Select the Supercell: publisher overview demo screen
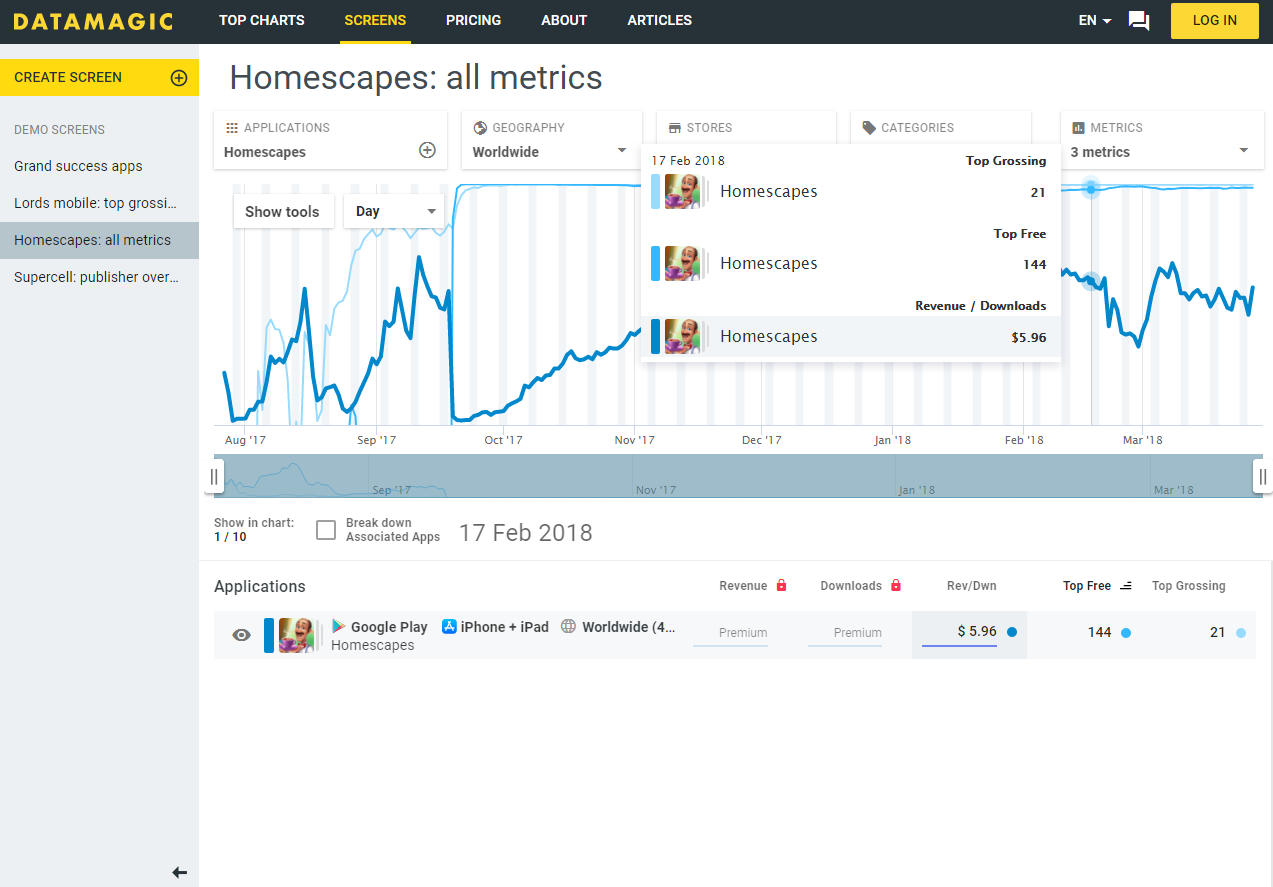The width and height of the screenshot is (1273, 887). point(99,277)
